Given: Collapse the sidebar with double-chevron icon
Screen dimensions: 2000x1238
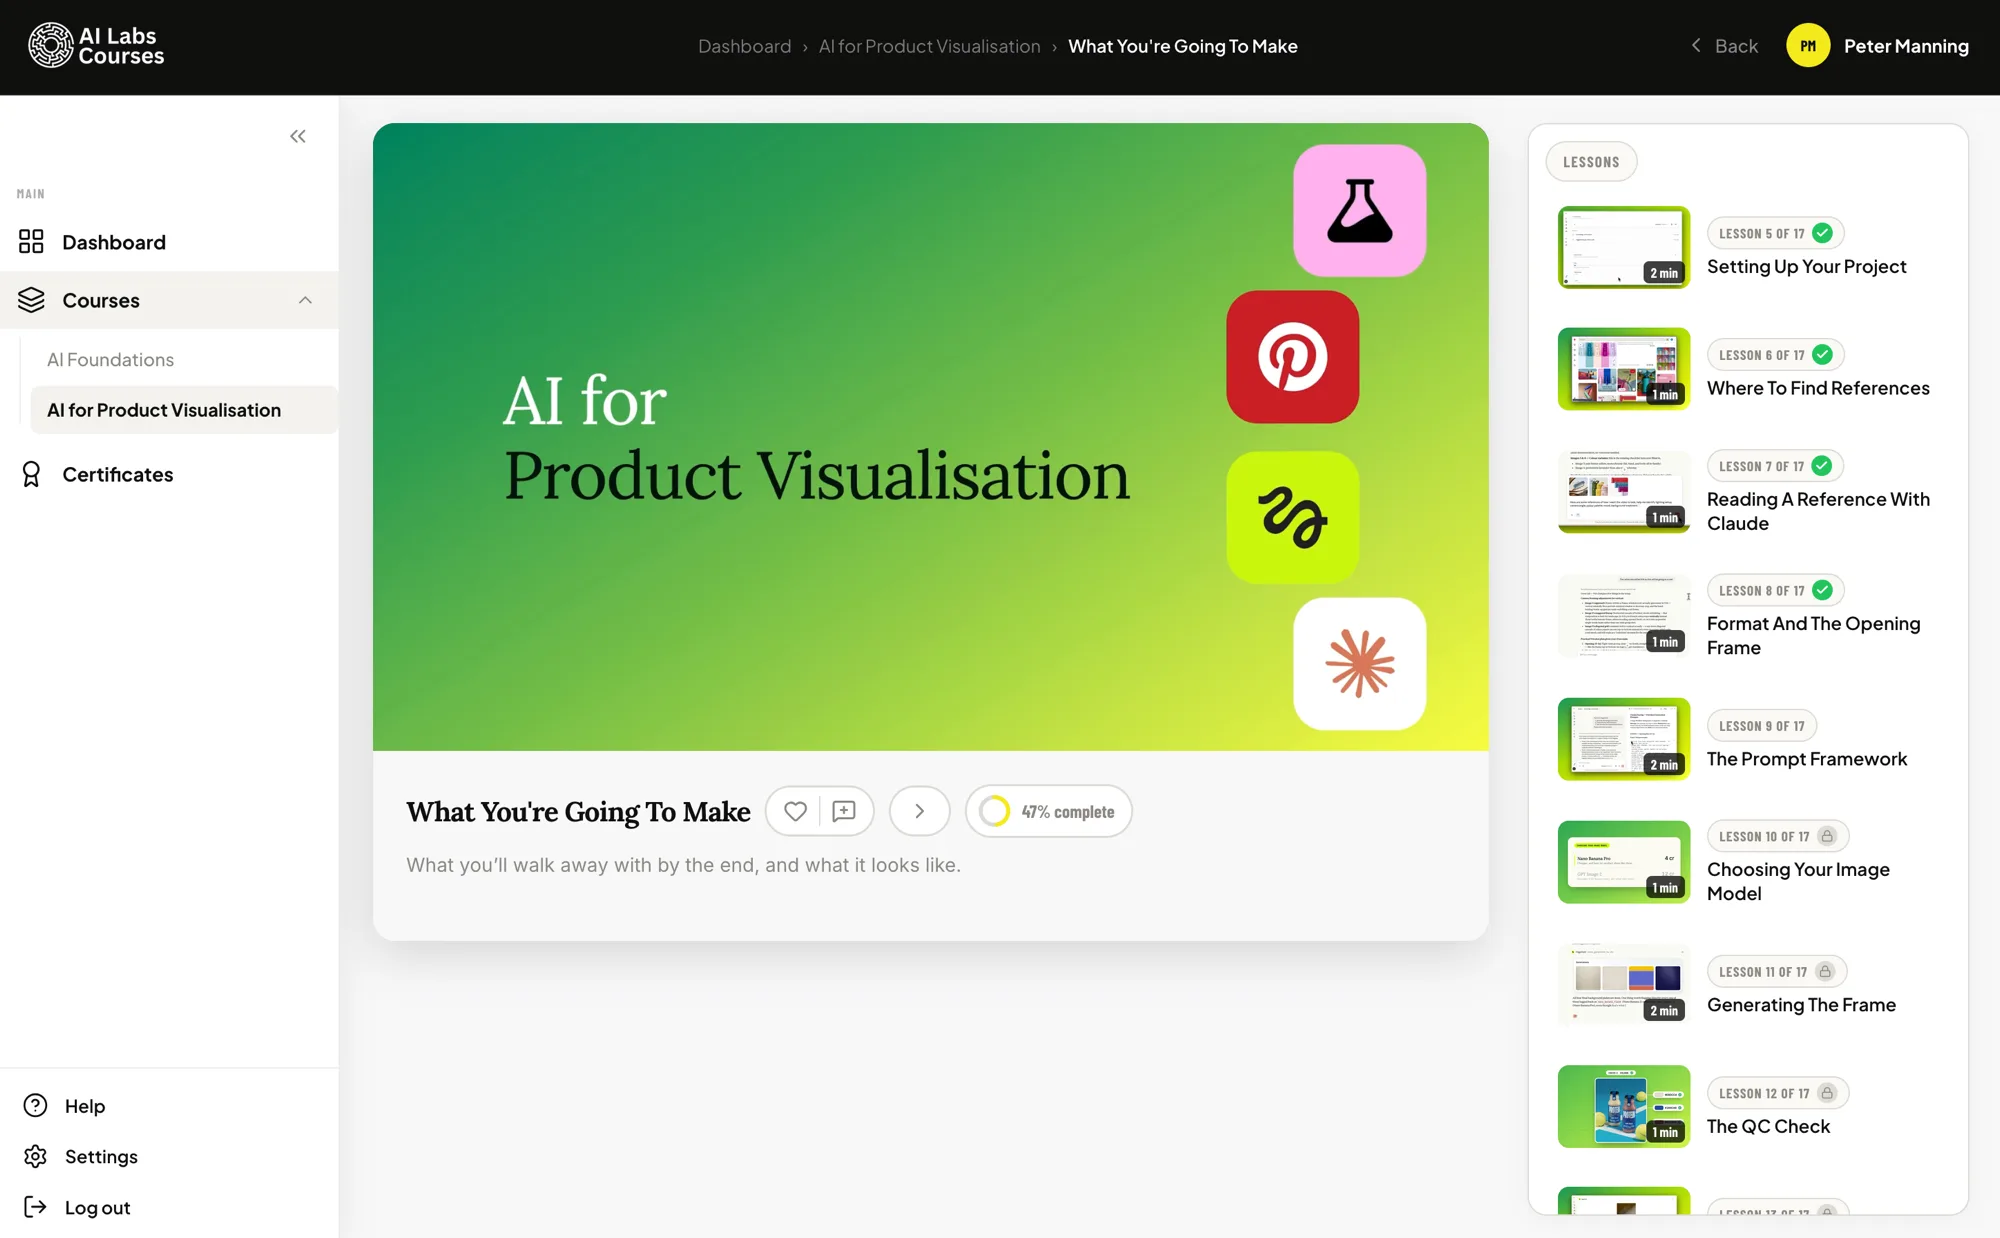Looking at the screenshot, I should pyautogui.click(x=298, y=136).
